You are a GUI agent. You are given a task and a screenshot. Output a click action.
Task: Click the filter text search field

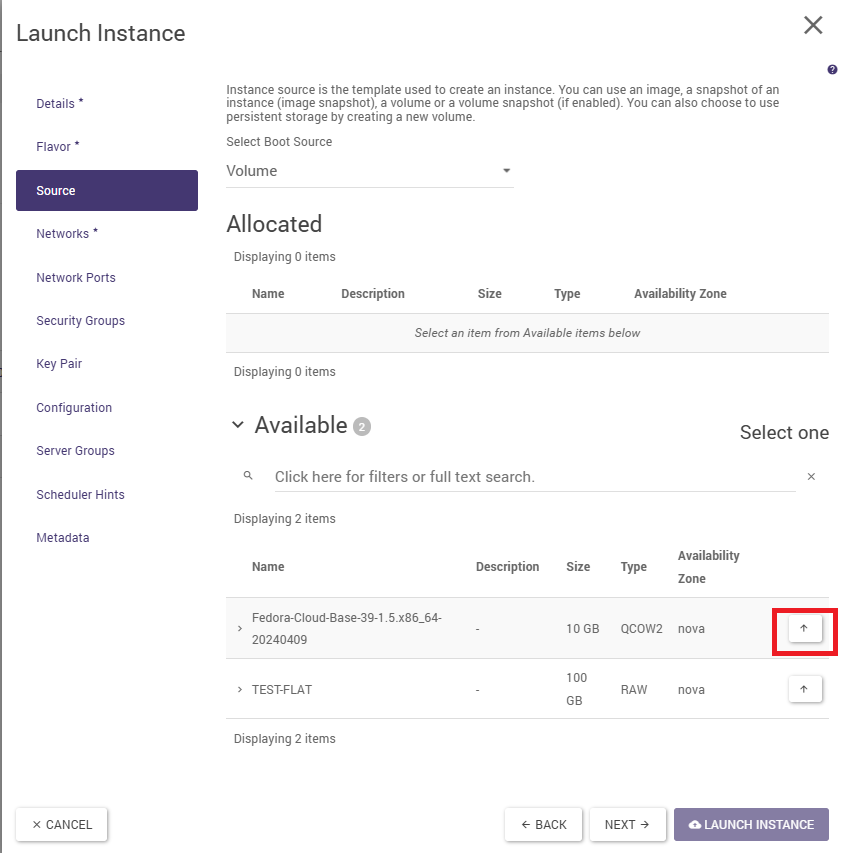point(535,477)
